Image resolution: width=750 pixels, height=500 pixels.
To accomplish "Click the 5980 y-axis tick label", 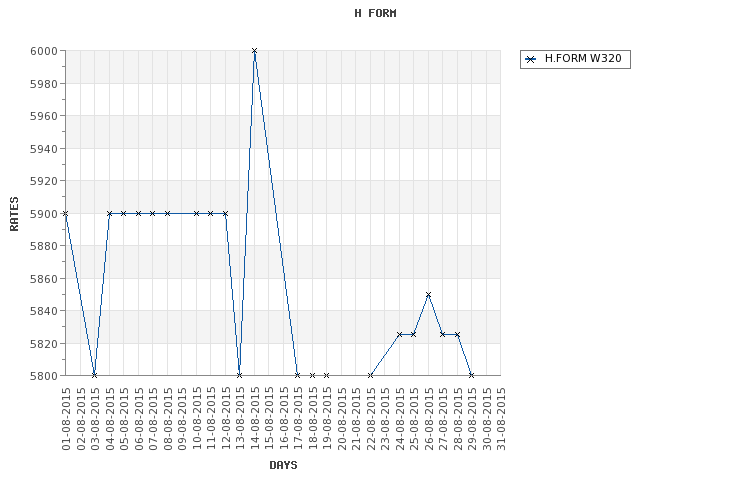I will pyautogui.click(x=44, y=84).
